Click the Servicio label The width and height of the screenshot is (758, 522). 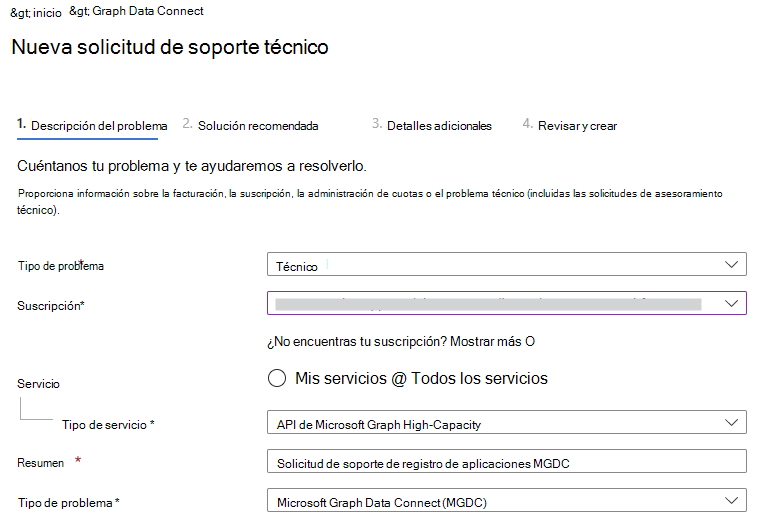(38, 384)
